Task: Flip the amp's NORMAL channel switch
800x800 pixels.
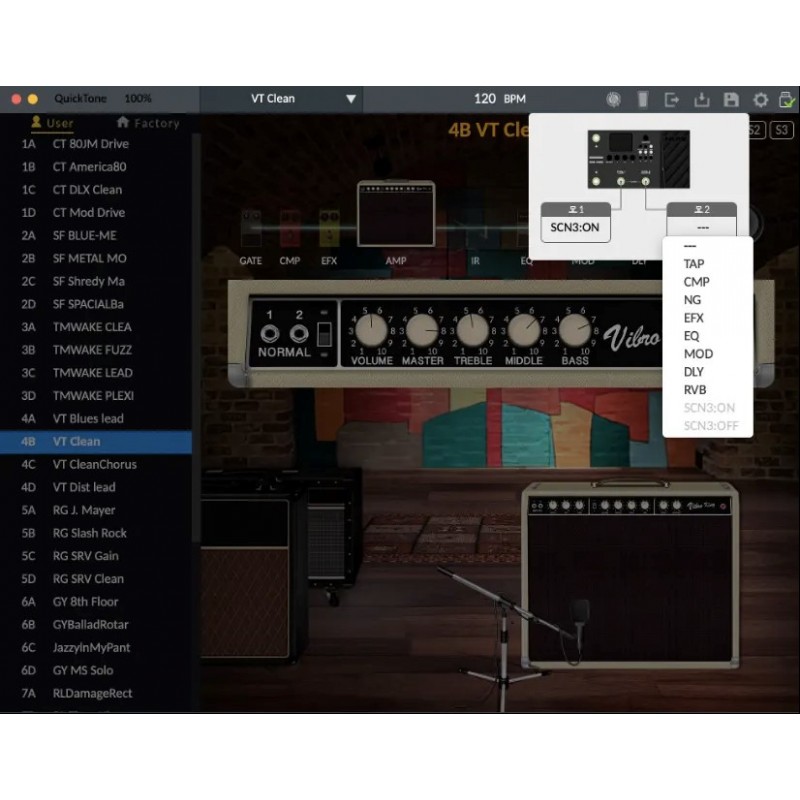Action: click(323, 334)
